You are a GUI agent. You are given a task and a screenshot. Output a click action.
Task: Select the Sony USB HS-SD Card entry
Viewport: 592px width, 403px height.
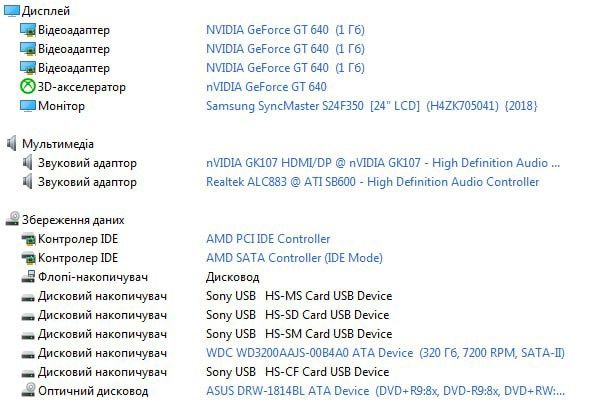click(x=298, y=315)
